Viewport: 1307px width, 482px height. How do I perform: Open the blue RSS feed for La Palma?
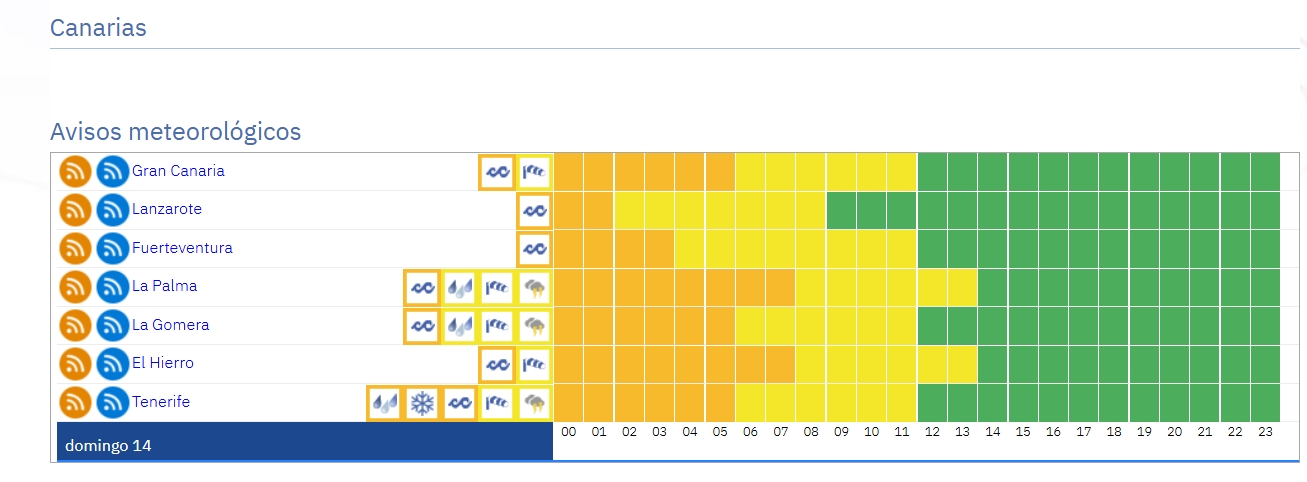pyautogui.click(x=113, y=288)
